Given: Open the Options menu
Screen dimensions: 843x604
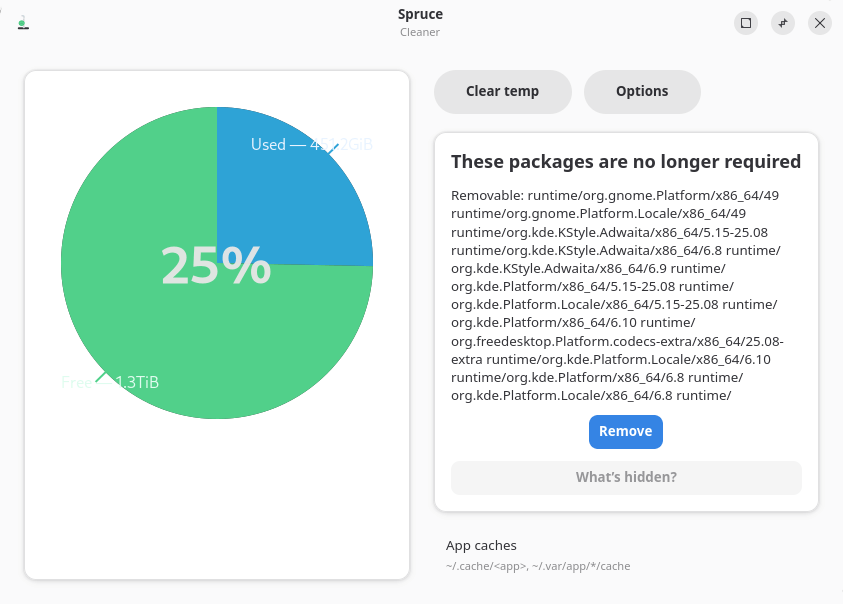Looking at the screenshot, I should tap(642, 92).
